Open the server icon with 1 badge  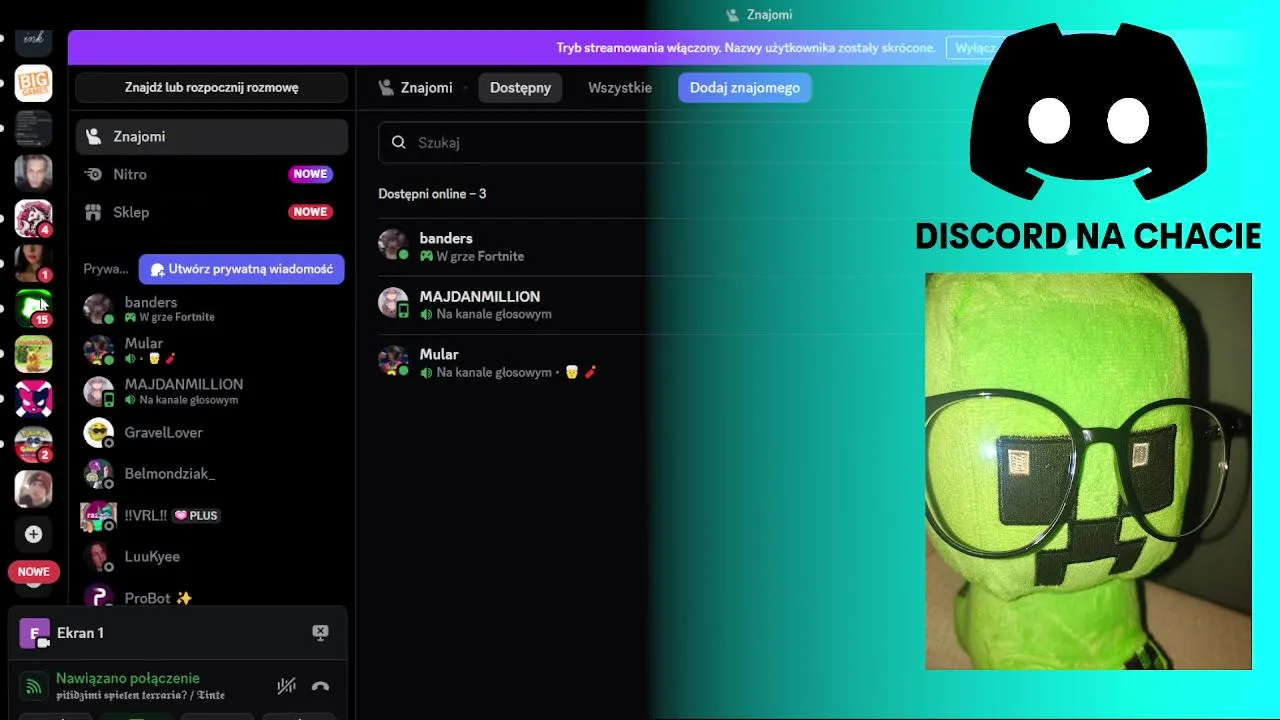[x=33, y=263]
